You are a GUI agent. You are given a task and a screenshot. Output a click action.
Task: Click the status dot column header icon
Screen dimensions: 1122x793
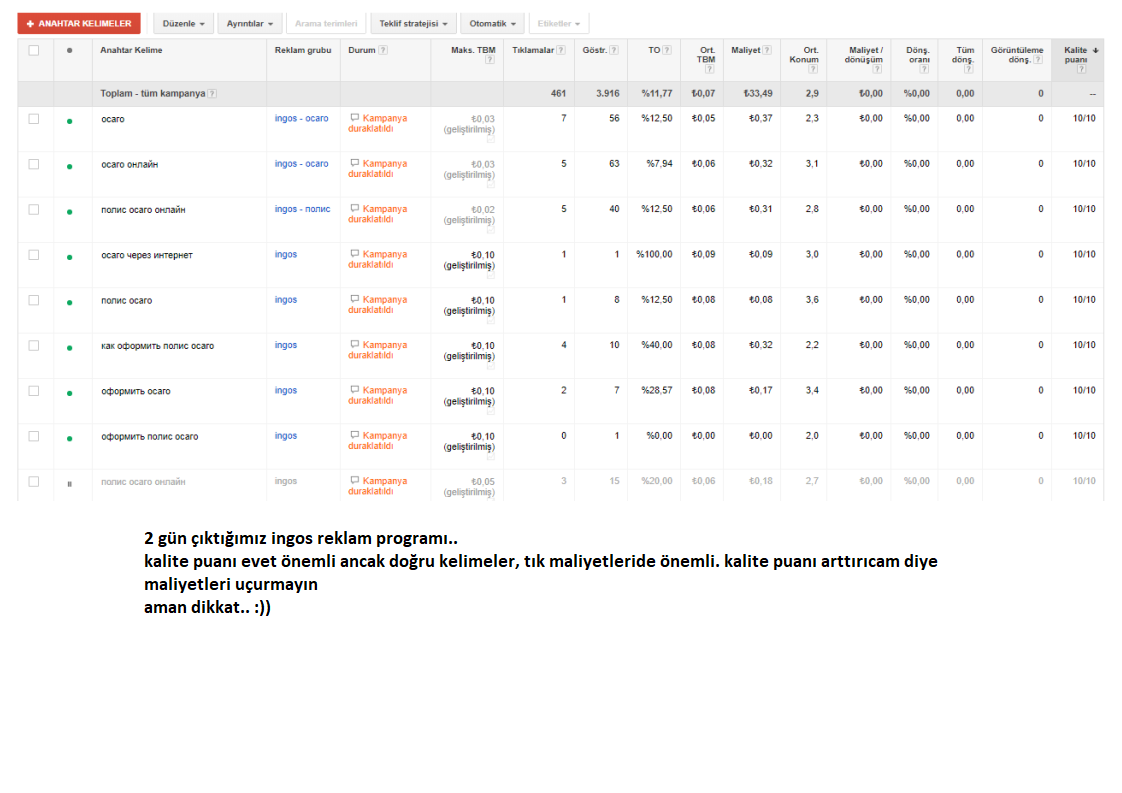pyautogui.click(x=69, y=50)
